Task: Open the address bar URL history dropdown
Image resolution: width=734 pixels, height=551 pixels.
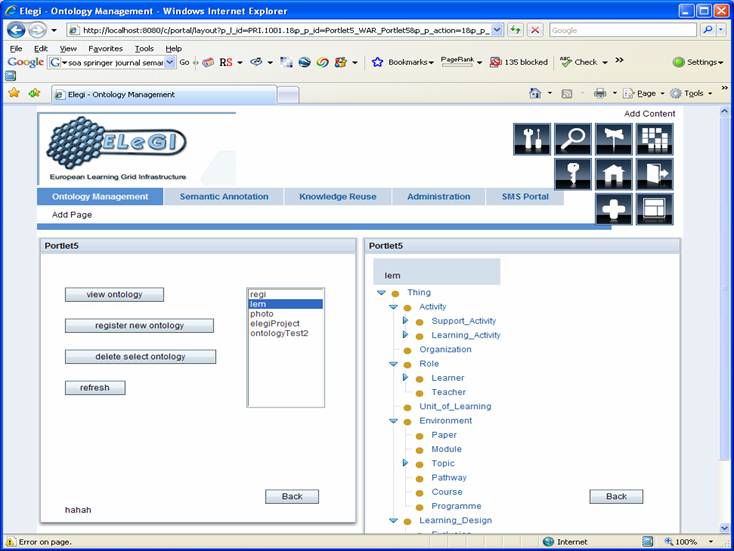Action: pos(498,30)
